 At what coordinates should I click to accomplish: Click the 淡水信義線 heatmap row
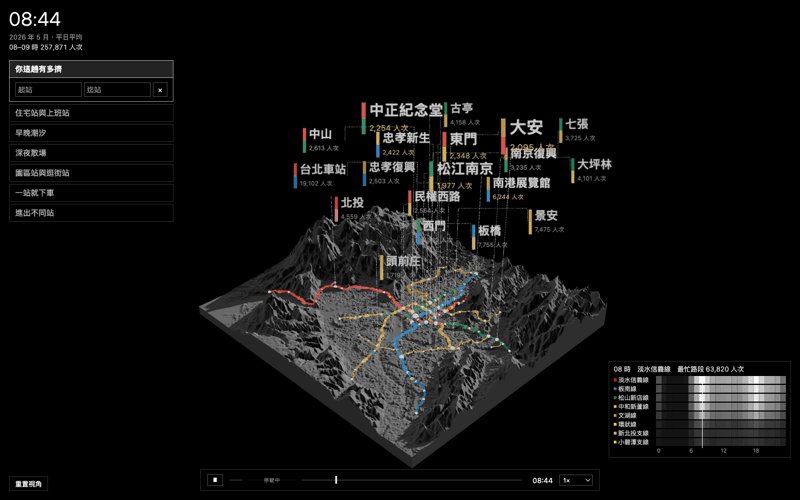pyautogui.click(x=721, y=380)
